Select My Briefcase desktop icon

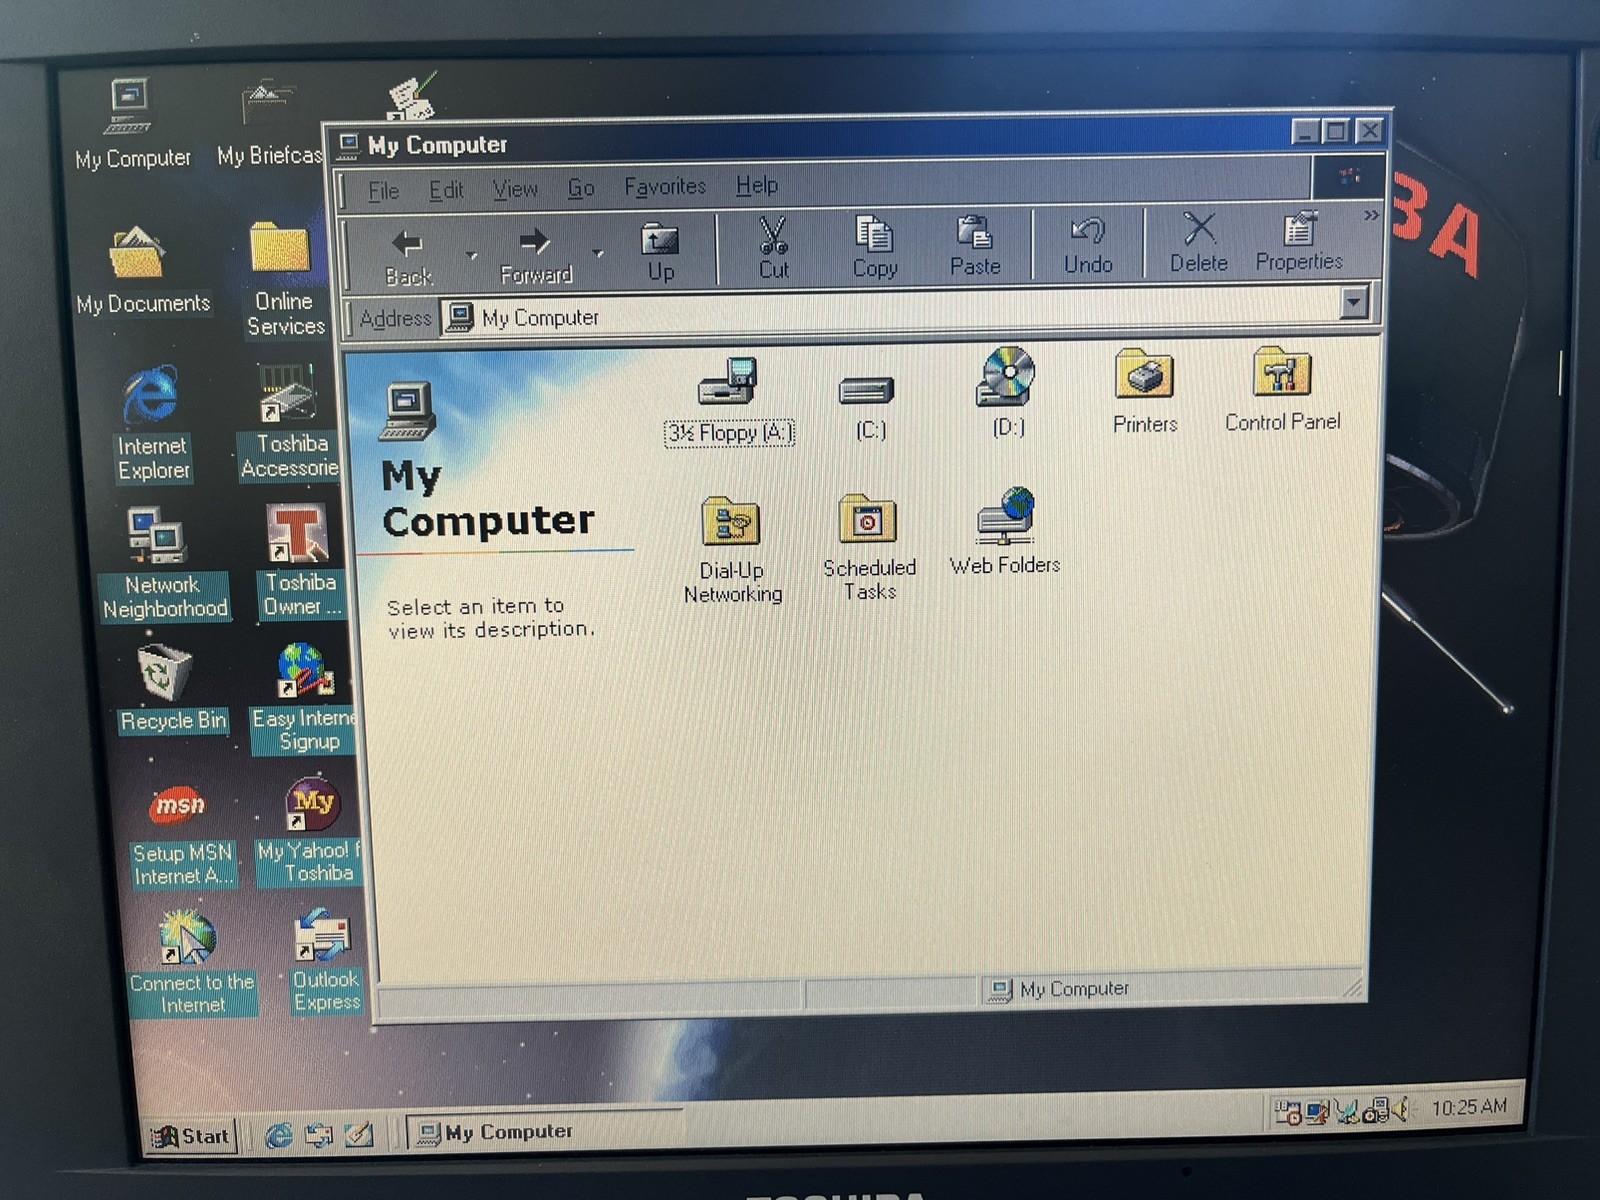click(x=269, y=122)
